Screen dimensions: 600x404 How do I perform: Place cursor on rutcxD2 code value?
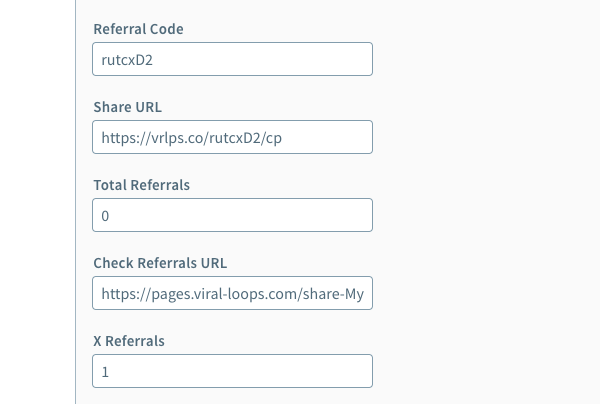[x=126, y=59]
